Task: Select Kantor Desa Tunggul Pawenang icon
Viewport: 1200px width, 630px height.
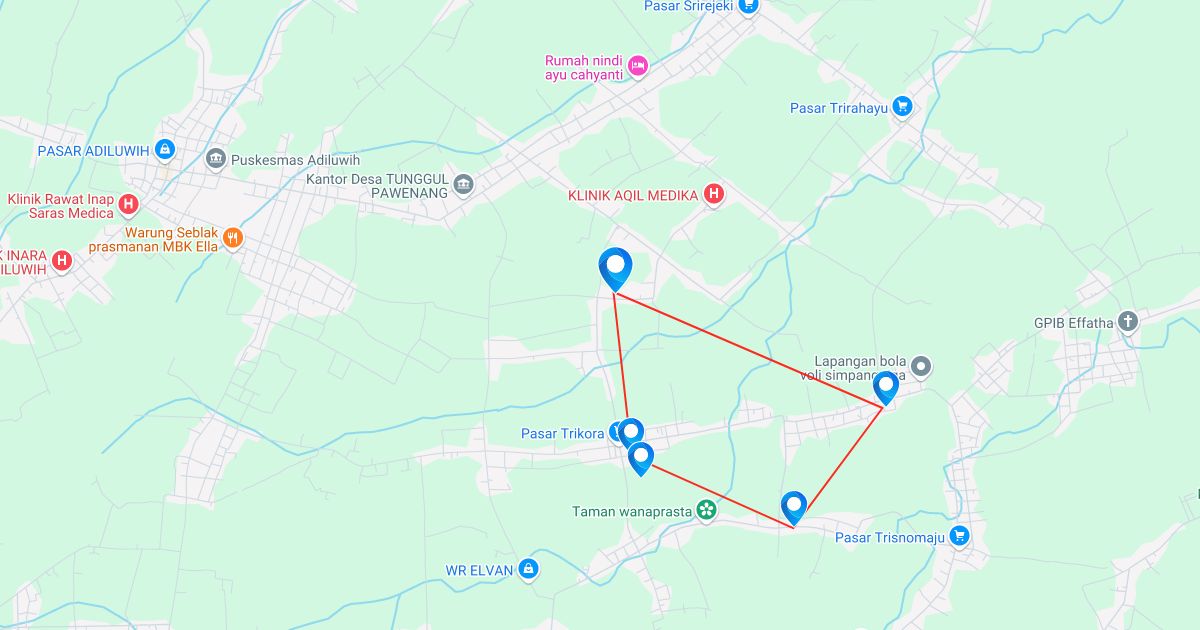Action: 462,184
